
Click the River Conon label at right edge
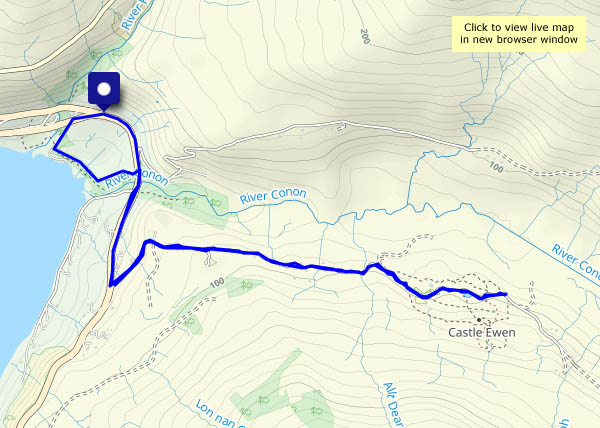(x=576, y=264)
